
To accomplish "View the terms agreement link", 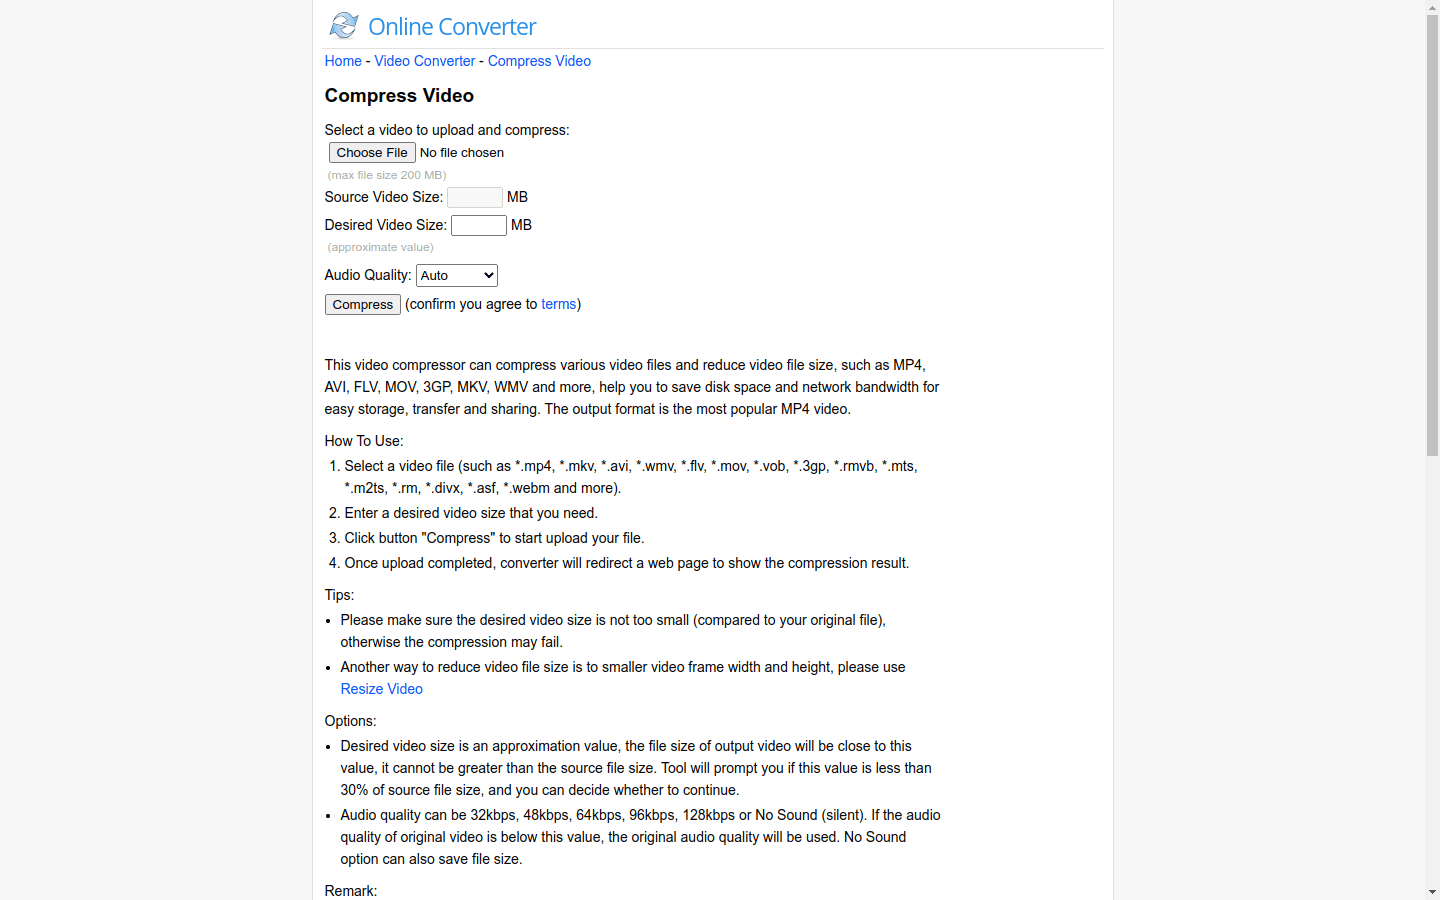I will point(558,304).
